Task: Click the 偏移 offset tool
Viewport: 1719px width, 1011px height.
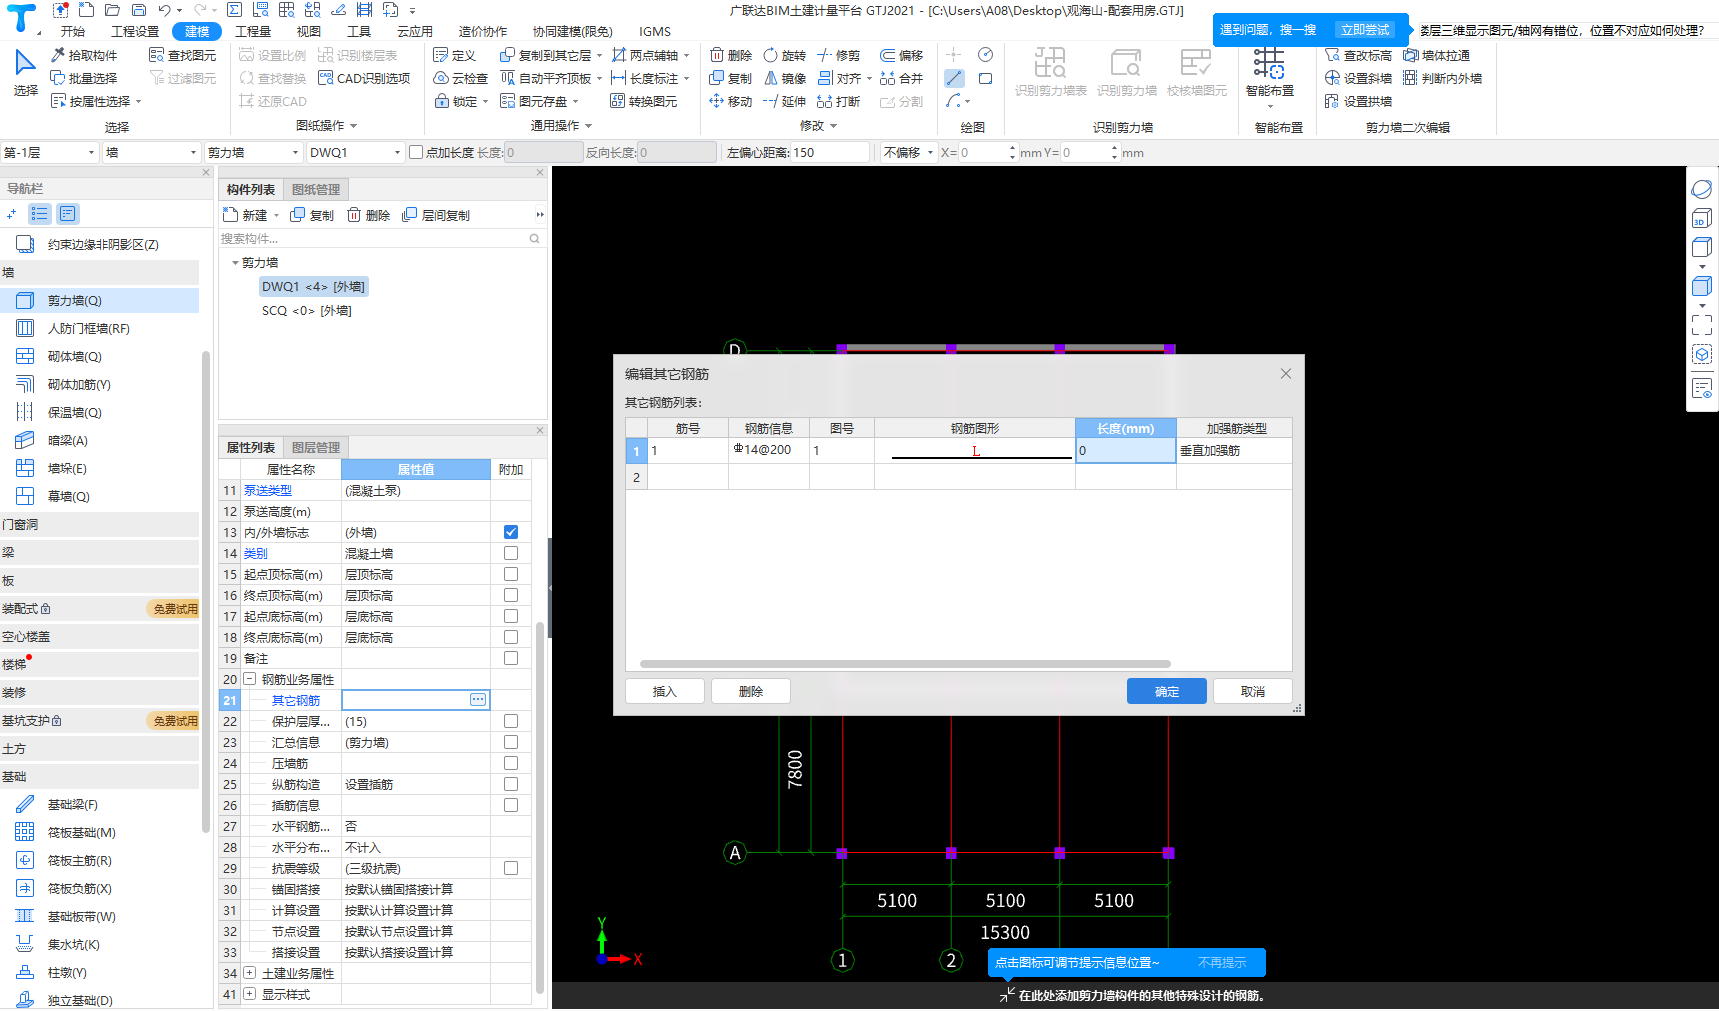Action: click(902, 55)
